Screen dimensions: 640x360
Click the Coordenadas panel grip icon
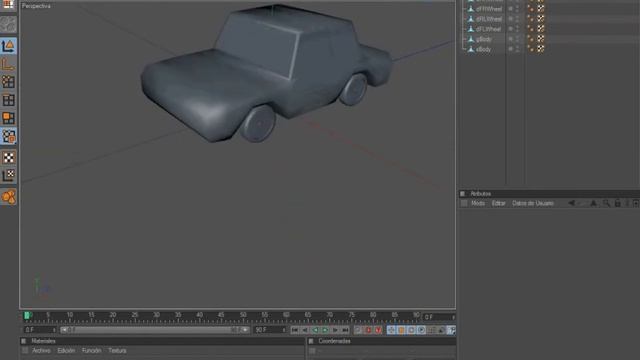(311, 341)
